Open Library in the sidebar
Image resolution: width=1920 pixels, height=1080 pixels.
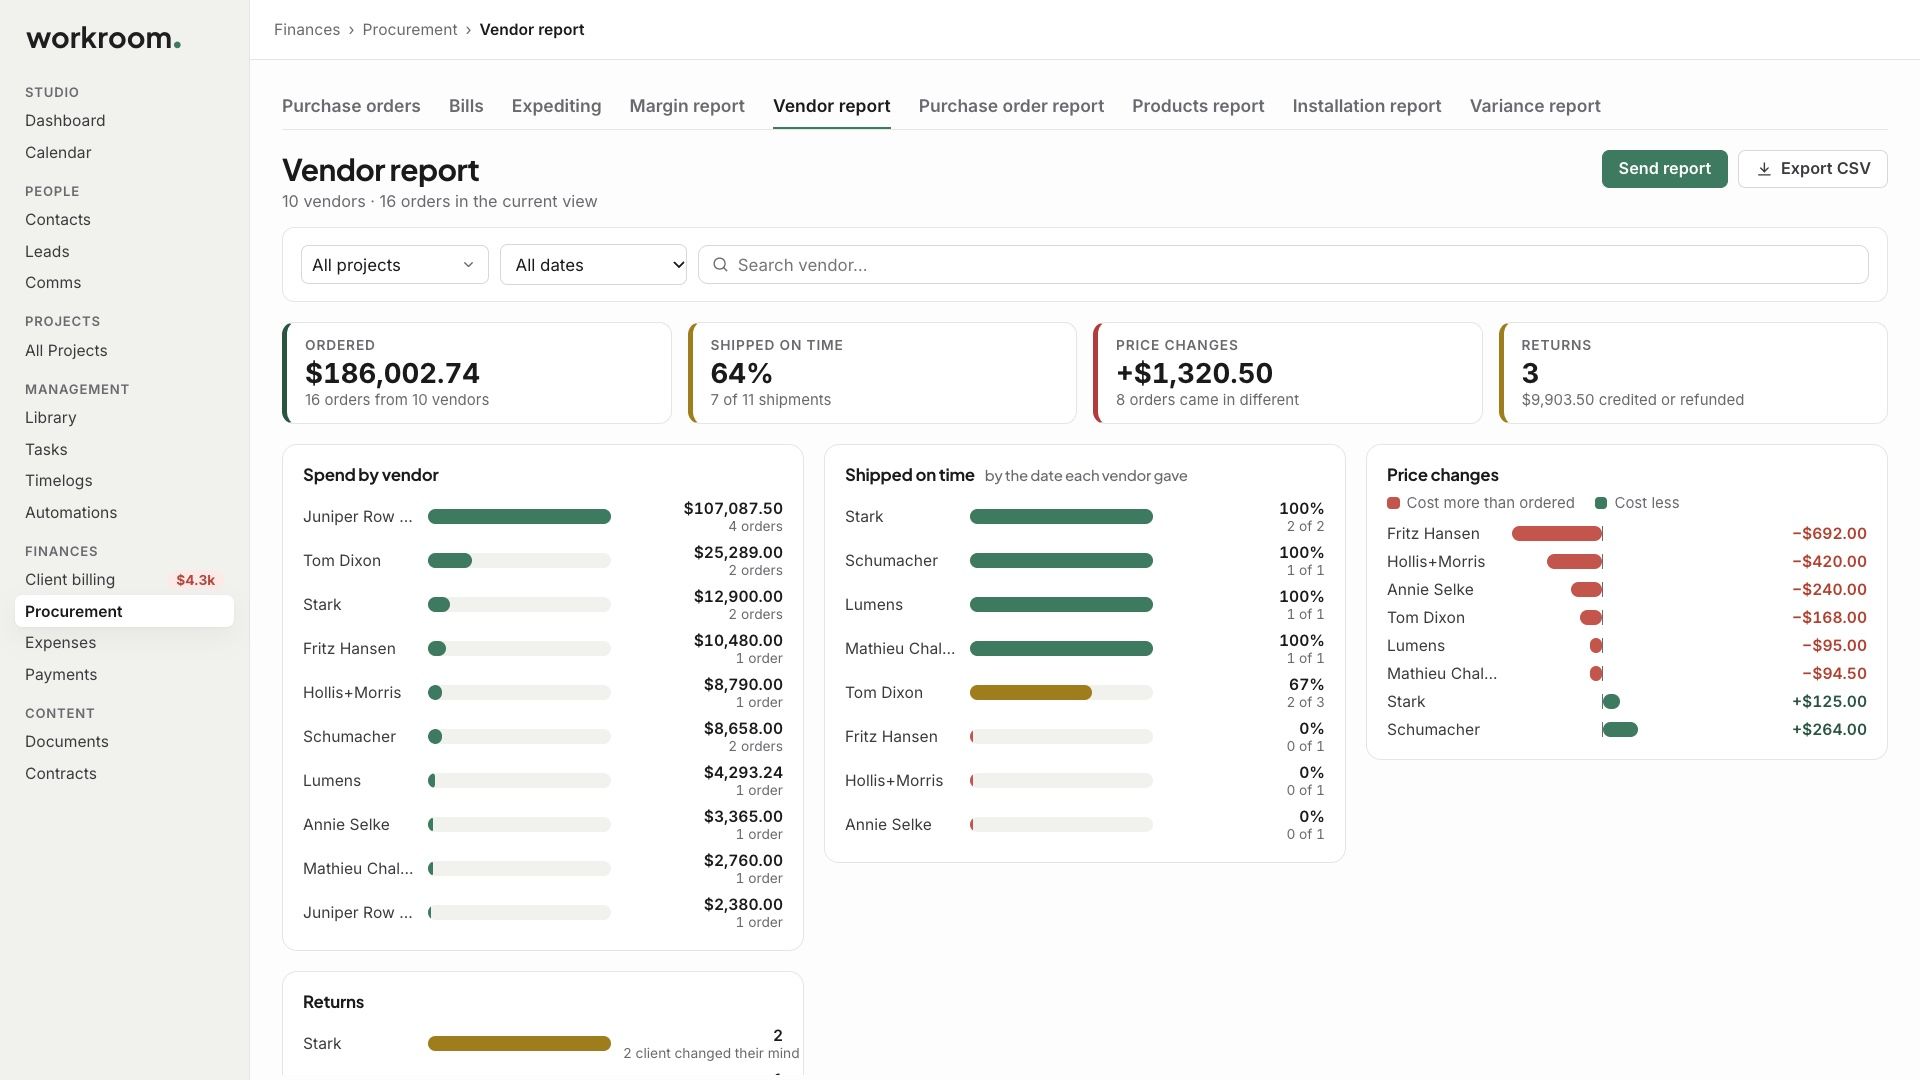click(51, 418)
